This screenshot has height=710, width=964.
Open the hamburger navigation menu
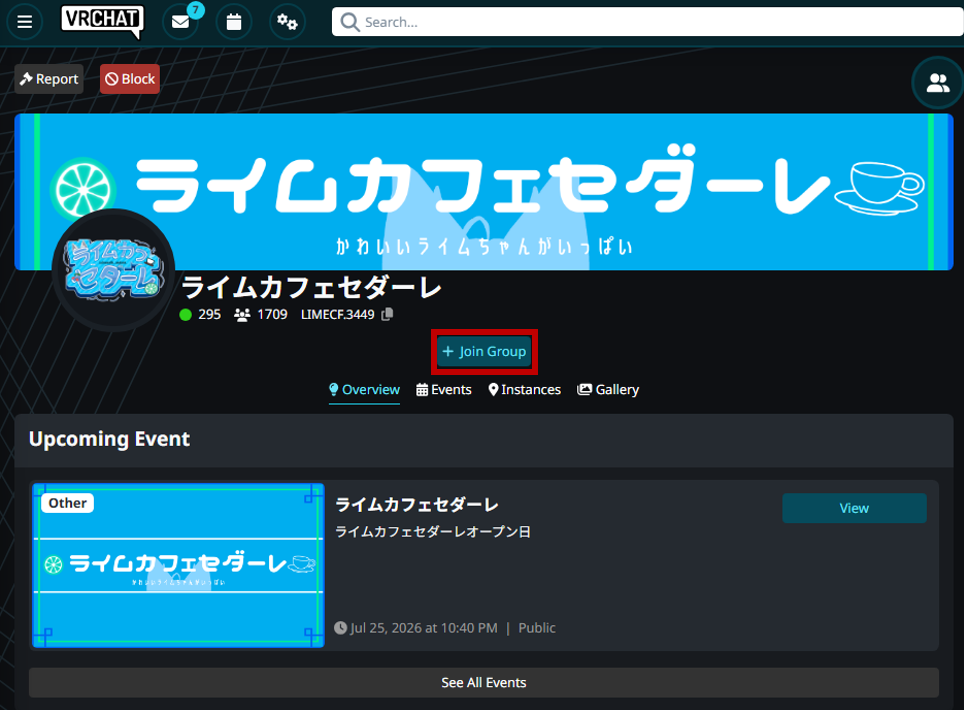(25, 22)
